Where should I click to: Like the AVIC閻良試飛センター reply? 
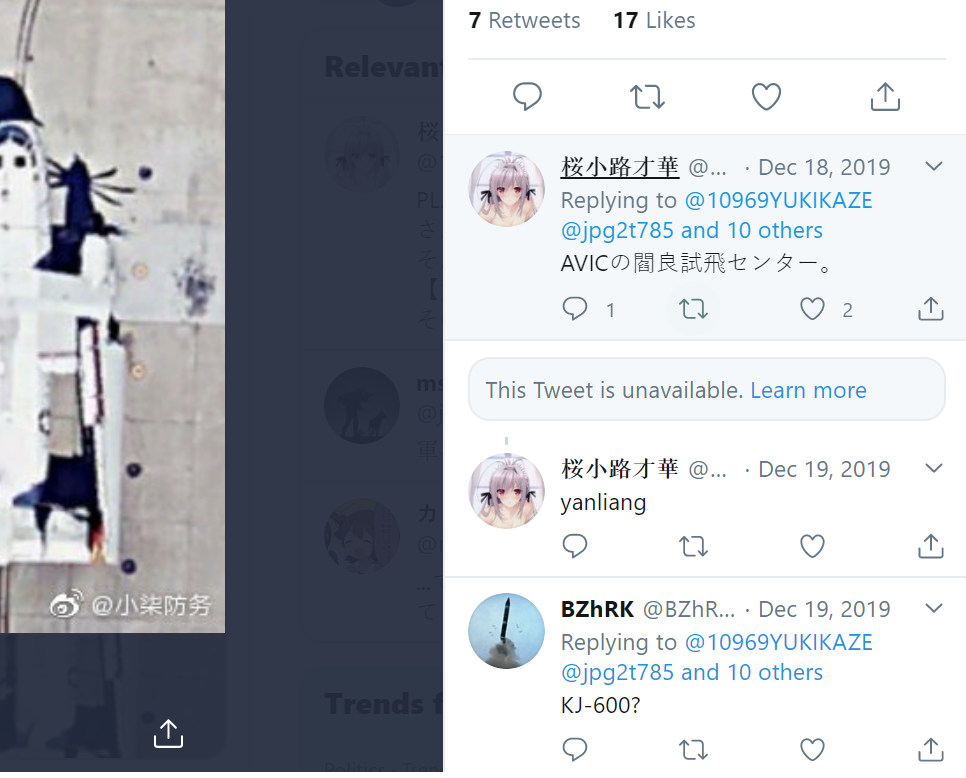coord(812,309)
